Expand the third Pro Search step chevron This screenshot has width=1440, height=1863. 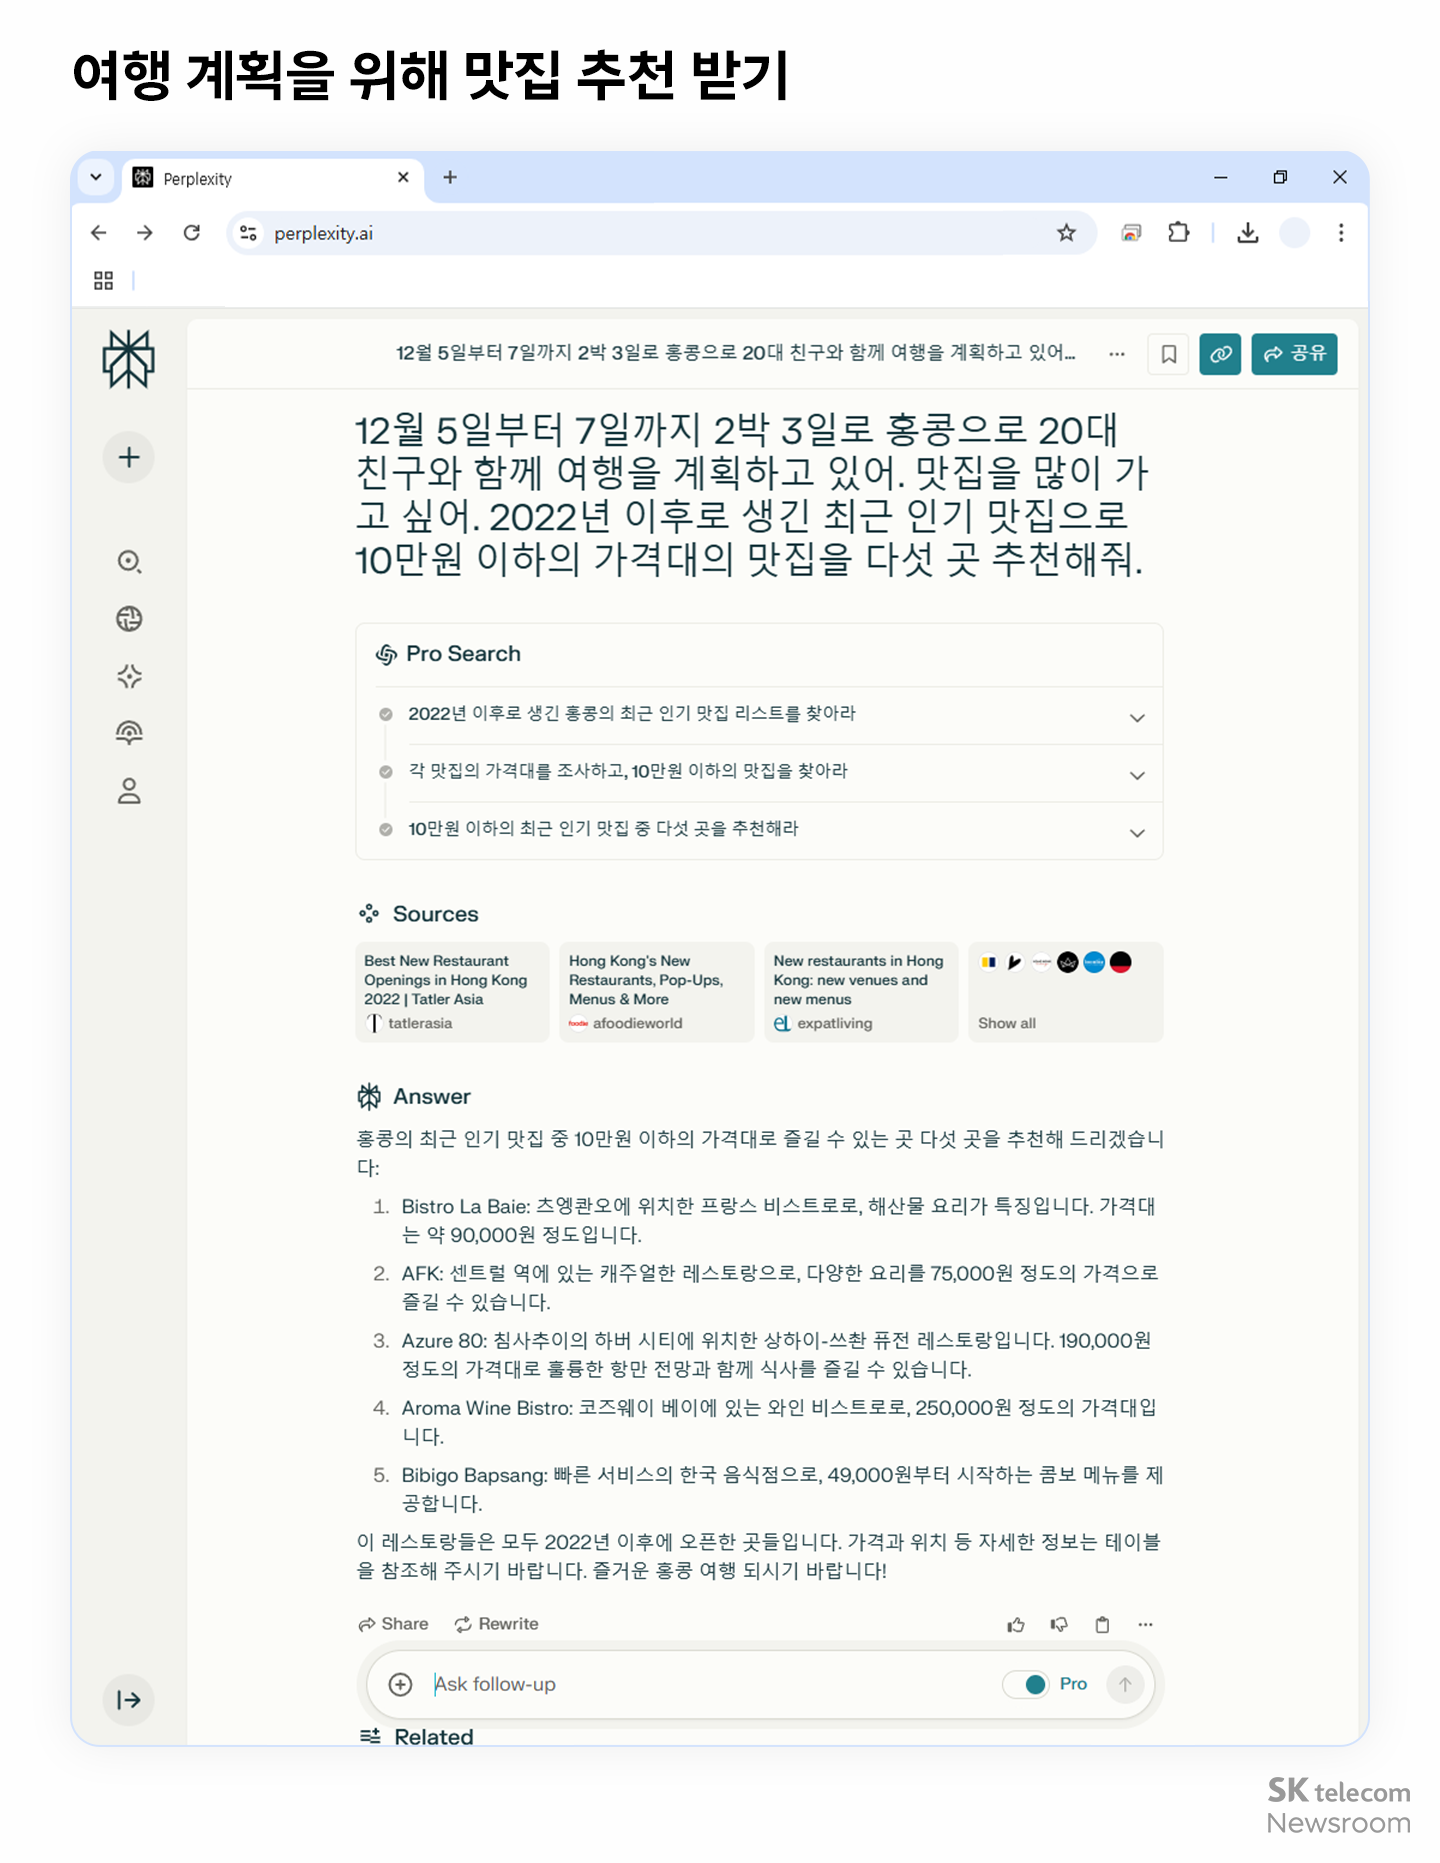coord(1137,833)
